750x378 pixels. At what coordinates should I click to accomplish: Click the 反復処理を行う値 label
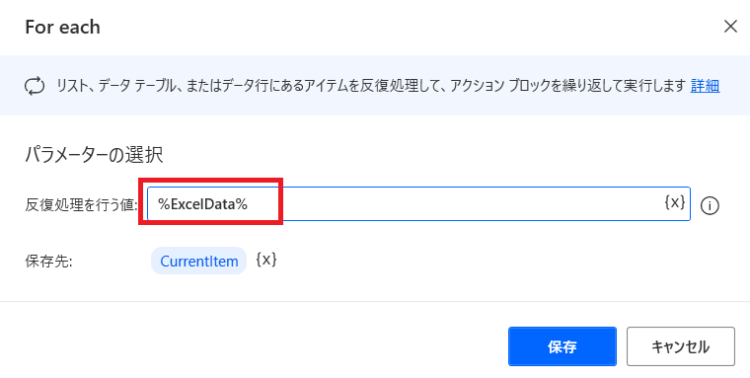(81, 206)
